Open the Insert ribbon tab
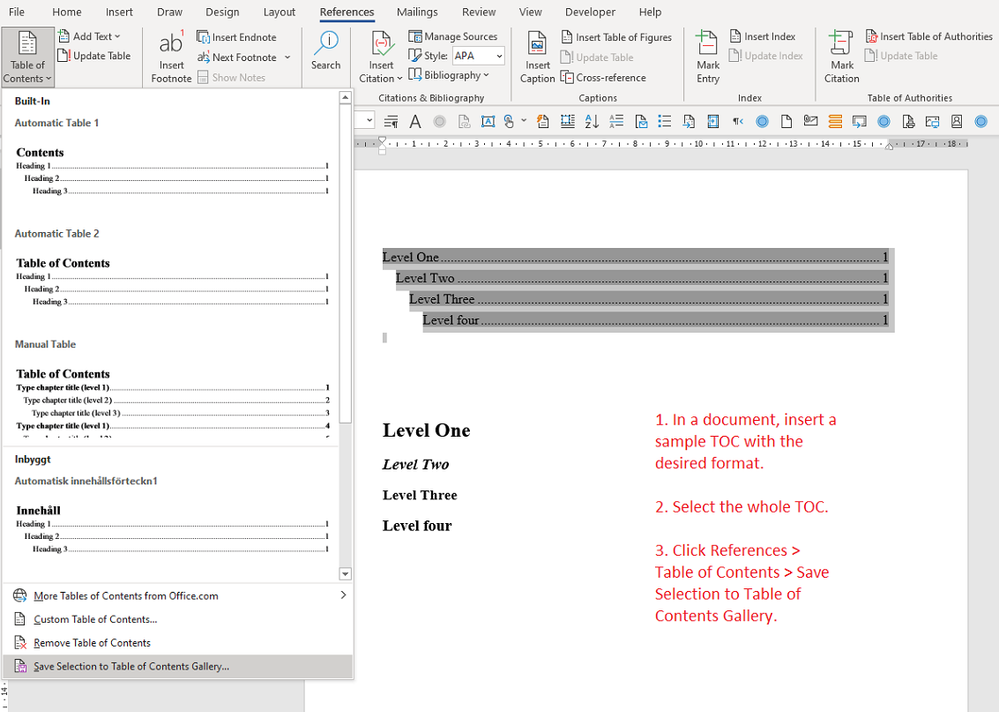 119,12
